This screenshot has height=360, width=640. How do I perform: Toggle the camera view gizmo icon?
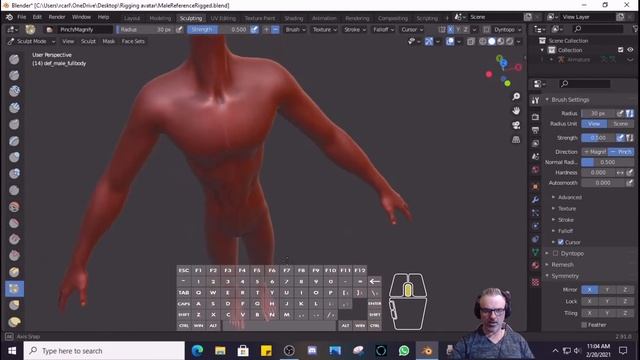(x=516, y=125)
